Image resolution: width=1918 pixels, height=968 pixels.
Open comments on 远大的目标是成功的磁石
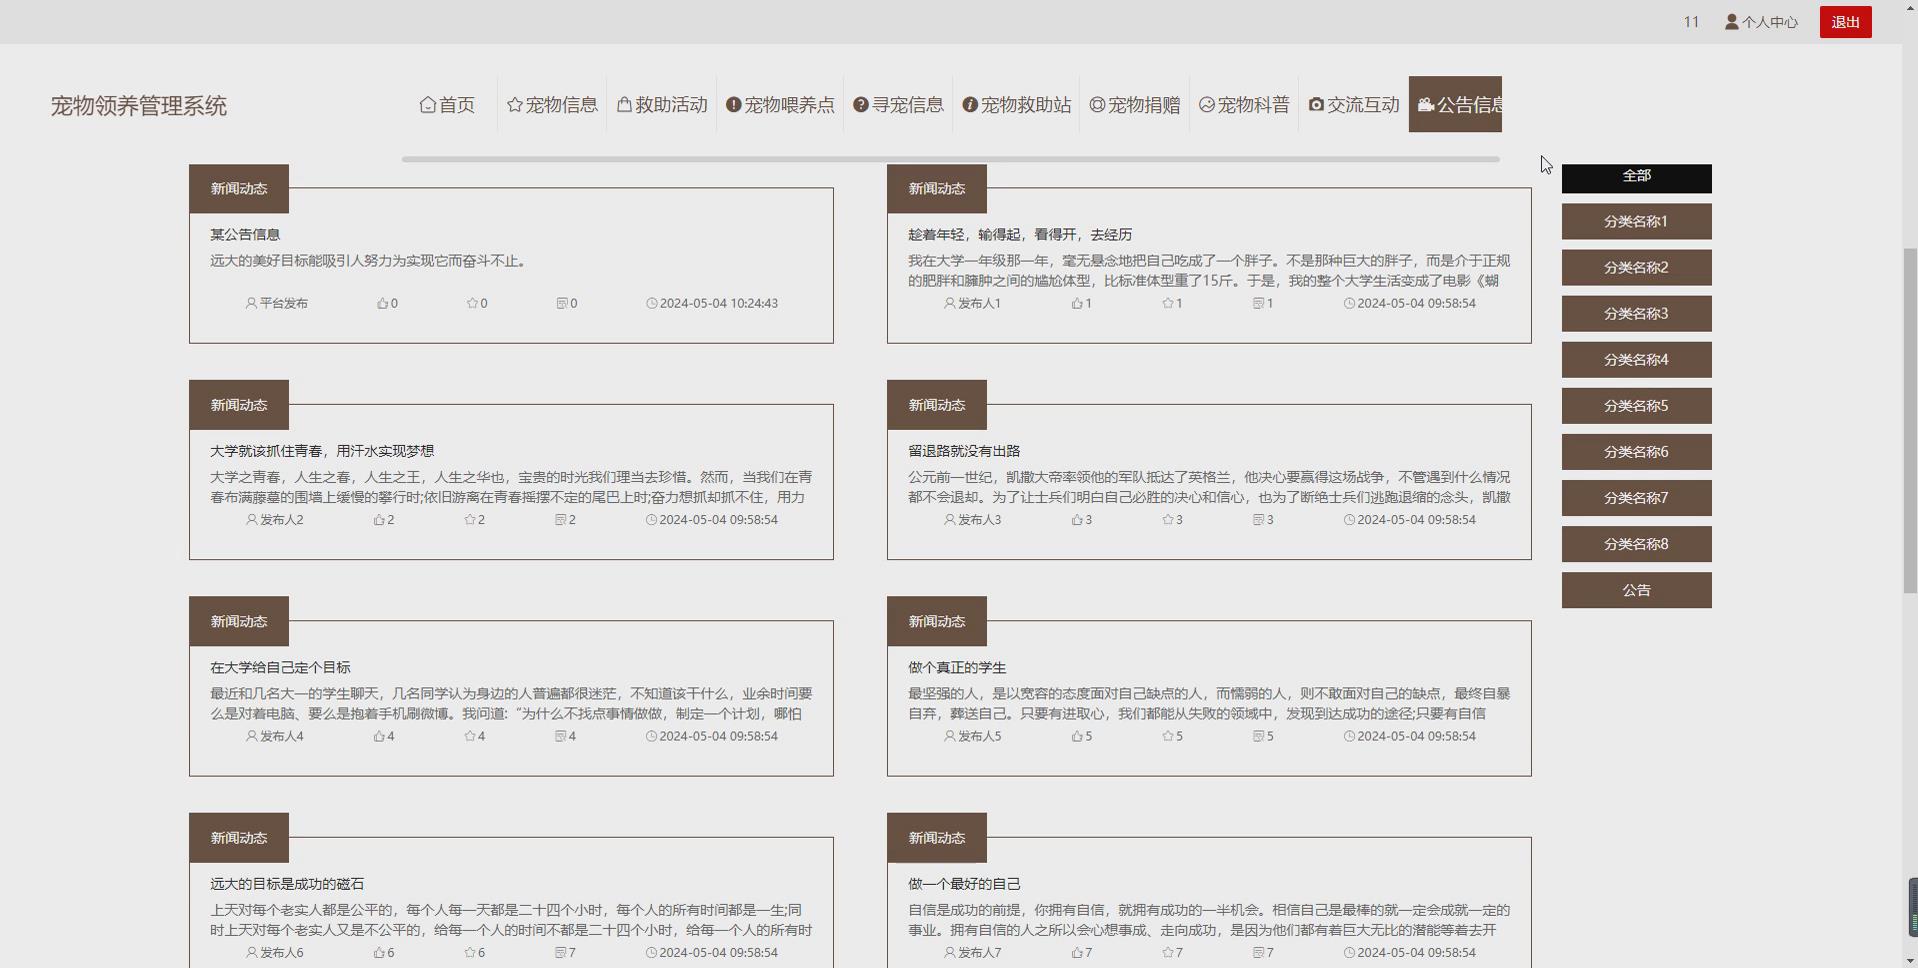(561, 952)
